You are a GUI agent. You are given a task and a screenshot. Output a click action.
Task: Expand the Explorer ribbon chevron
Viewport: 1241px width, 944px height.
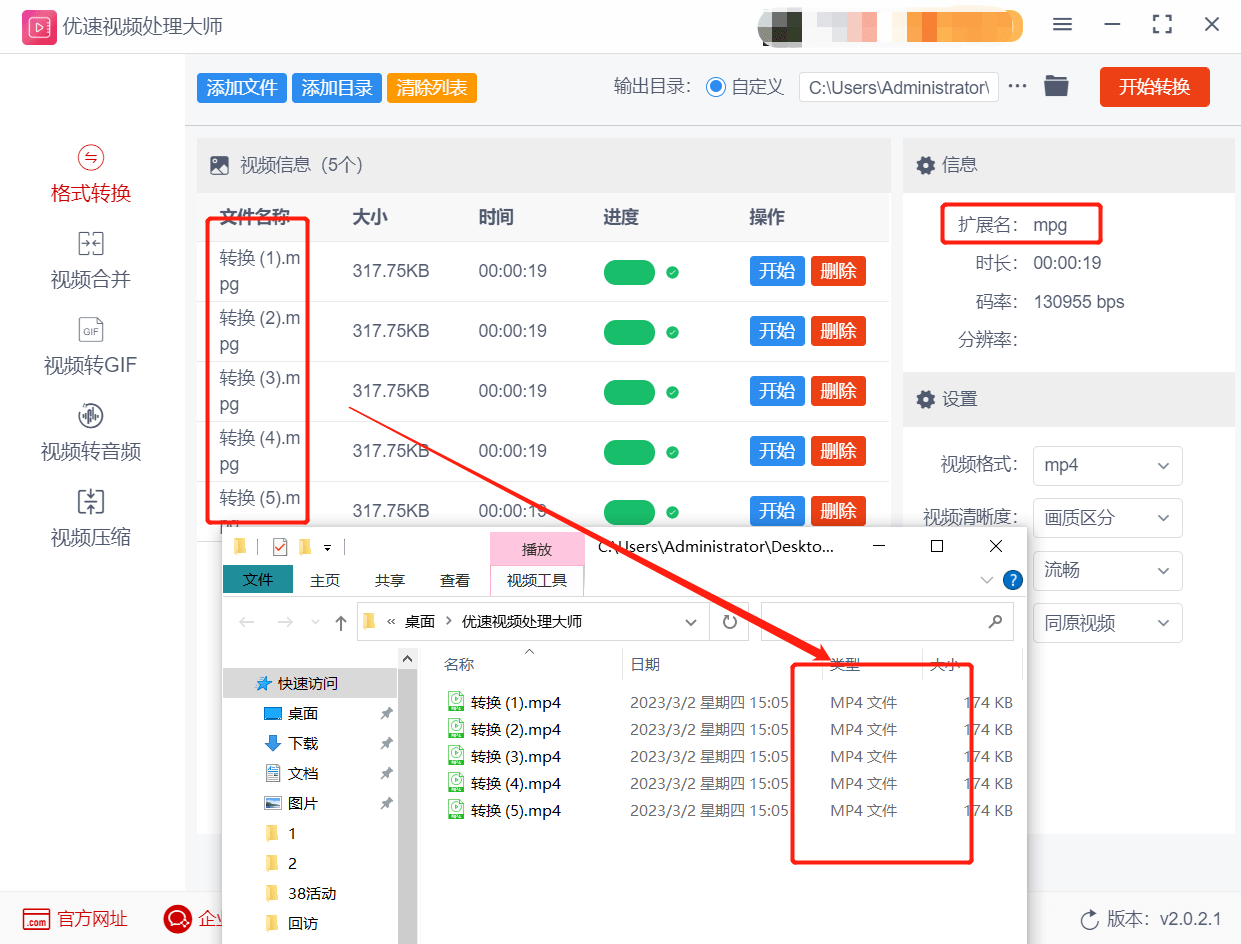coord(987,580)
